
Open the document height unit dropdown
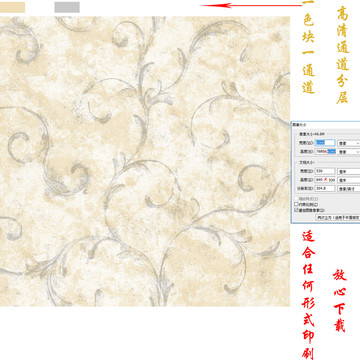349,180
